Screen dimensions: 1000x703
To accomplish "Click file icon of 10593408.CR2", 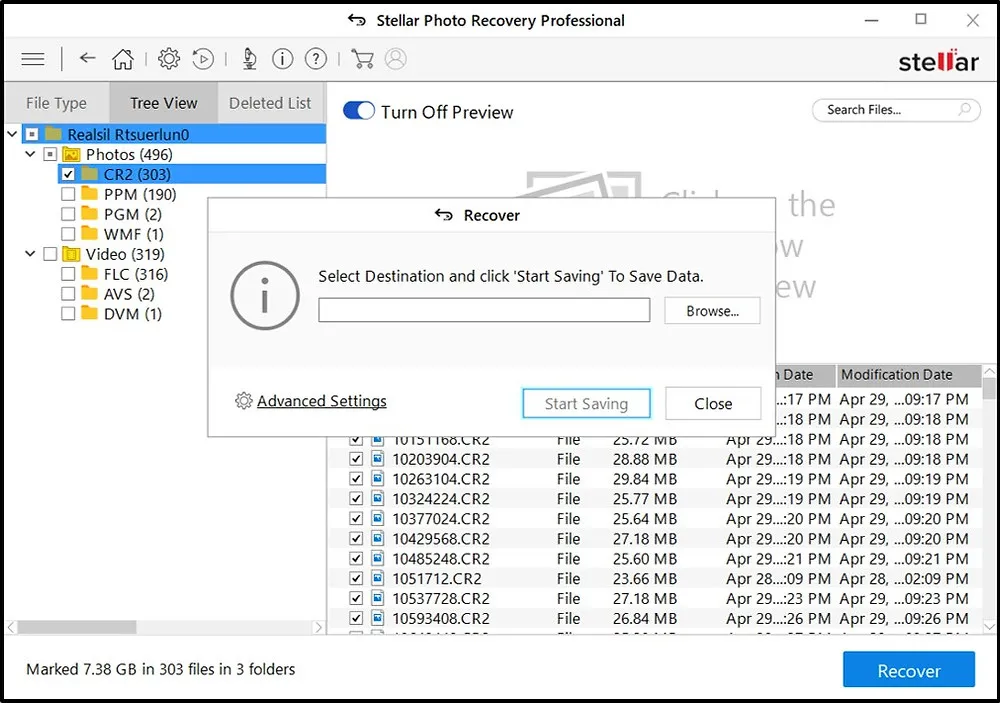I will 378,618.
